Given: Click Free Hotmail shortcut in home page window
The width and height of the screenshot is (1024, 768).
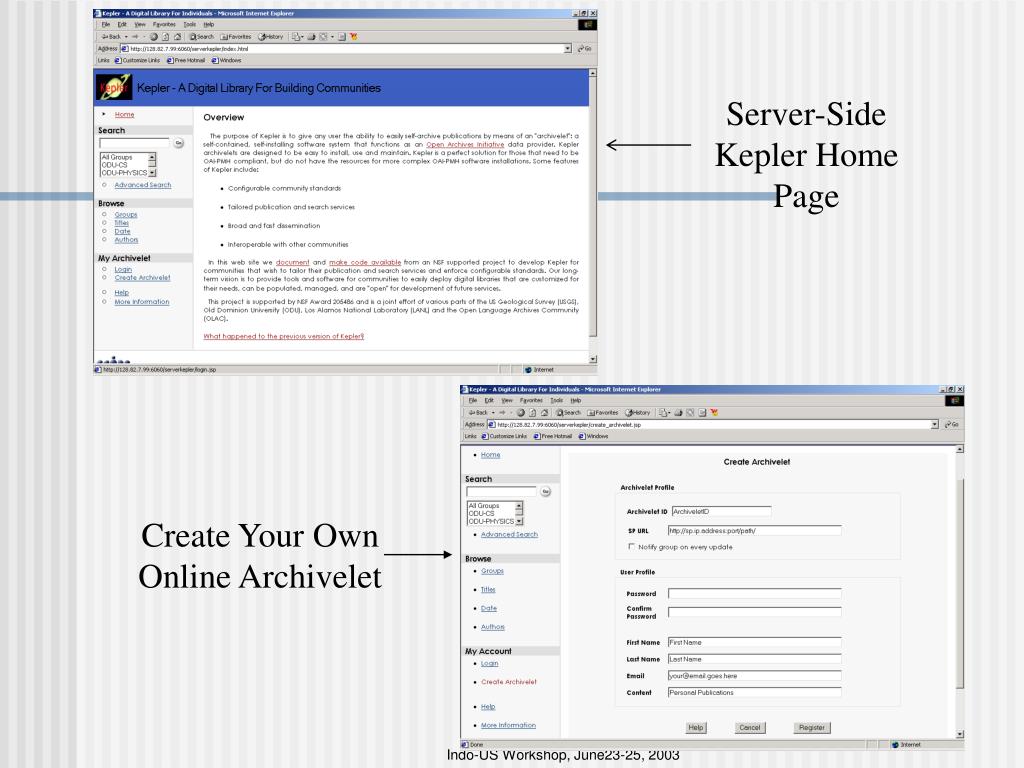Looking at the screenshot, I should click(186, 60).
